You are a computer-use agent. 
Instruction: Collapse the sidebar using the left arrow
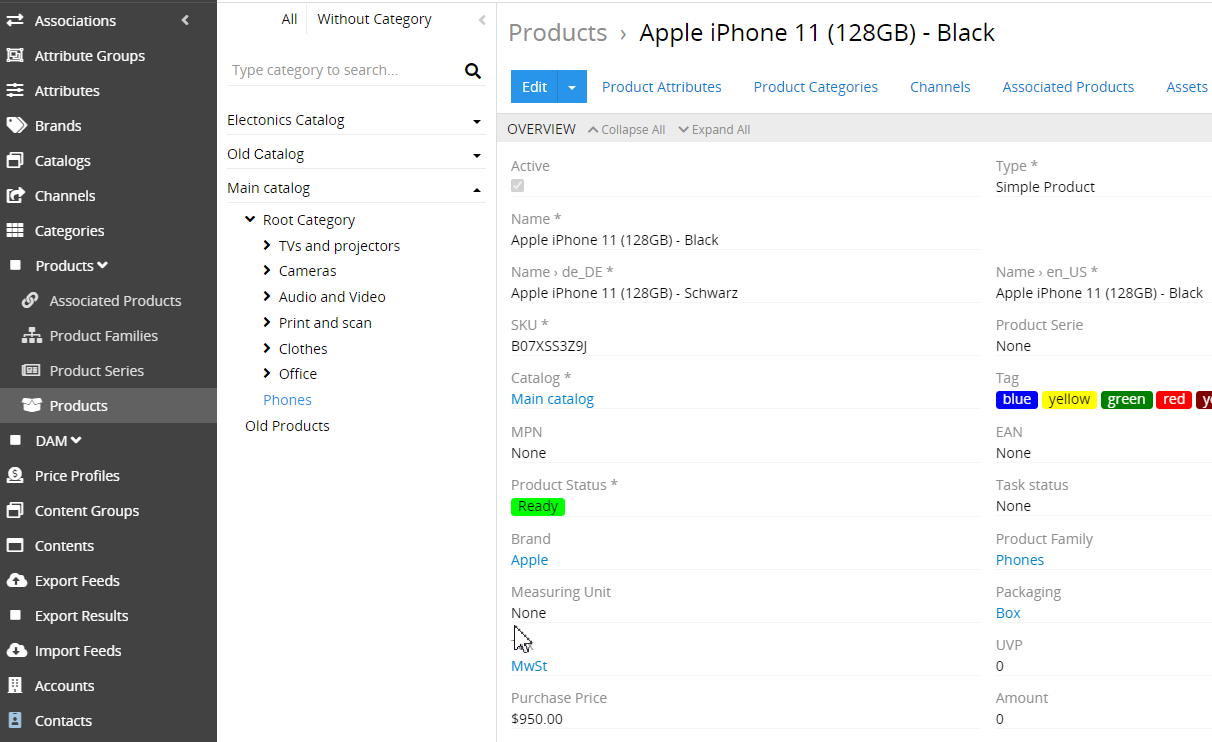pos(185,20)
